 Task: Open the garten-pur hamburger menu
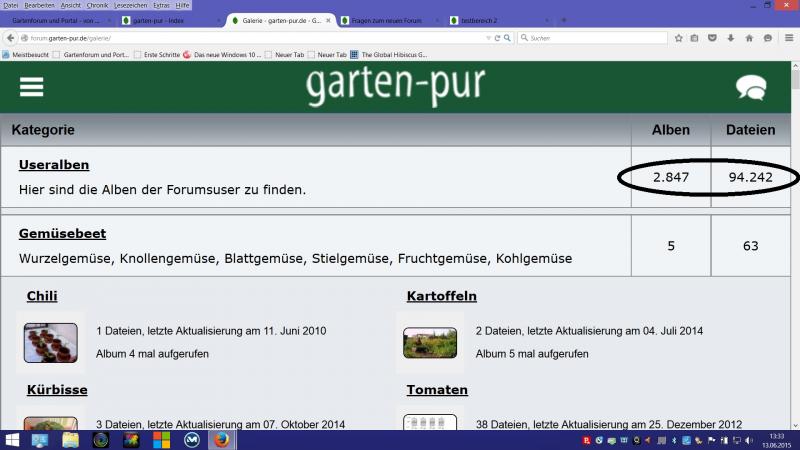(x=31, y=87)
